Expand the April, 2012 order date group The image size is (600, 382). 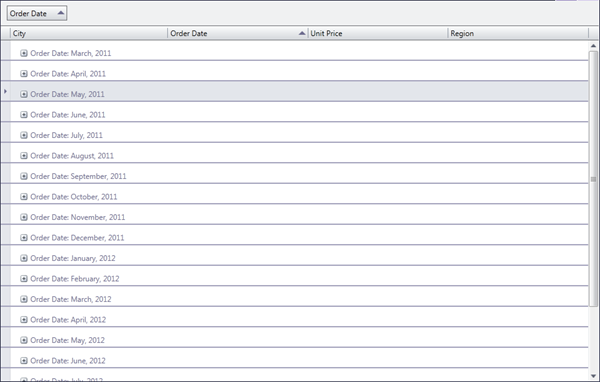[24, 320]
